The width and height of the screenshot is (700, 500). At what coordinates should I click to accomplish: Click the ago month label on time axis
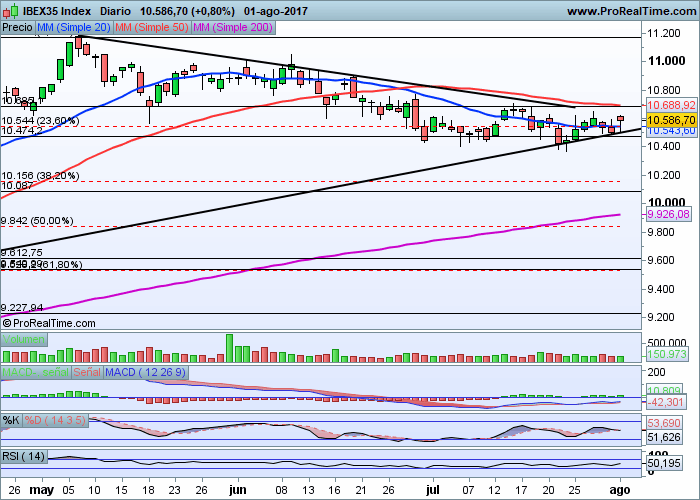pyautogui.click(x=620, y=490)
